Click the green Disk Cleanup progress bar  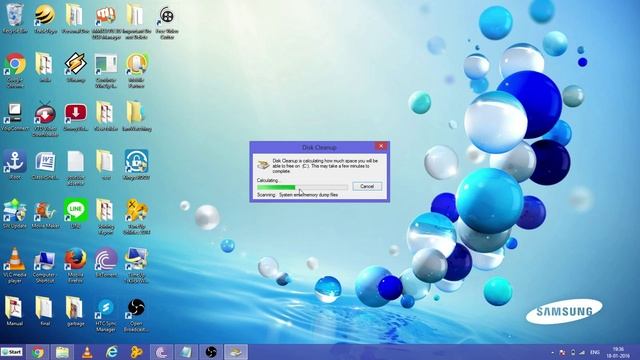point(302,187)
